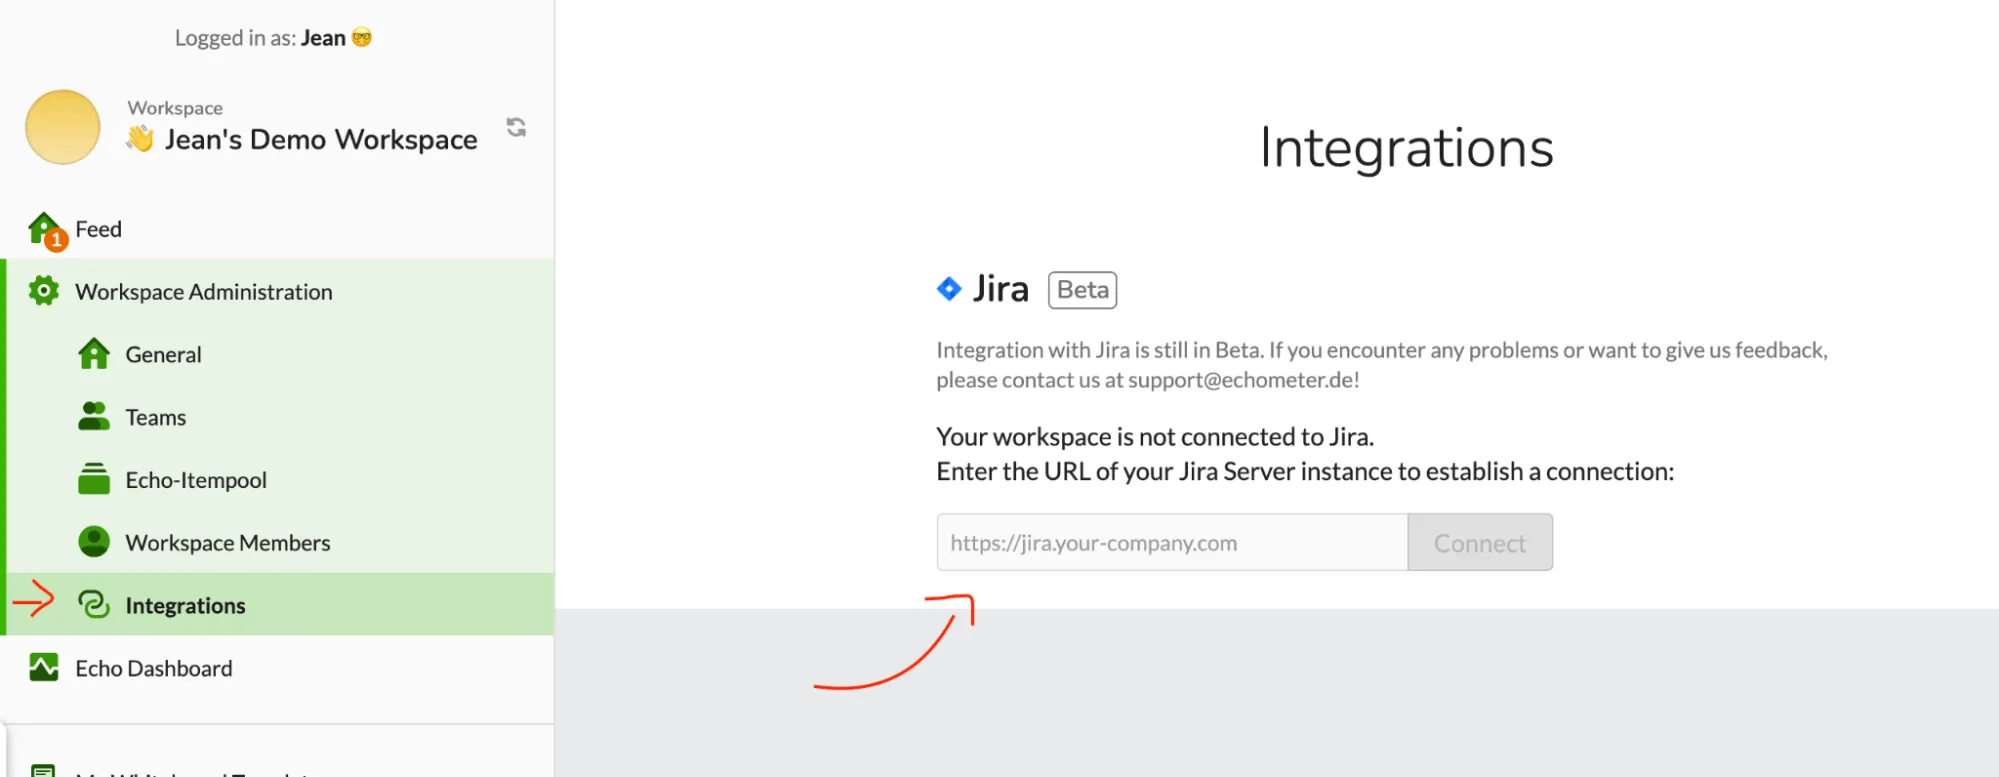The width and height of the screenshot is (1999, 777).
Task: Click the Jean's Demo Workspace name
Action: point(321,139)
